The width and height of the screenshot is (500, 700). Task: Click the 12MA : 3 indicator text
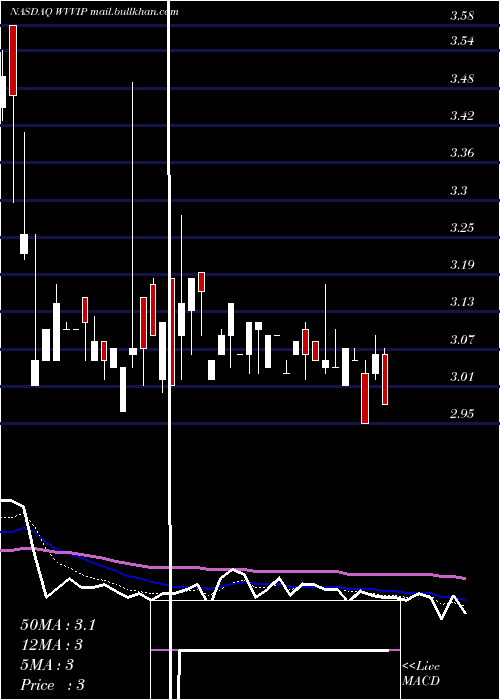tap(51, 645)
